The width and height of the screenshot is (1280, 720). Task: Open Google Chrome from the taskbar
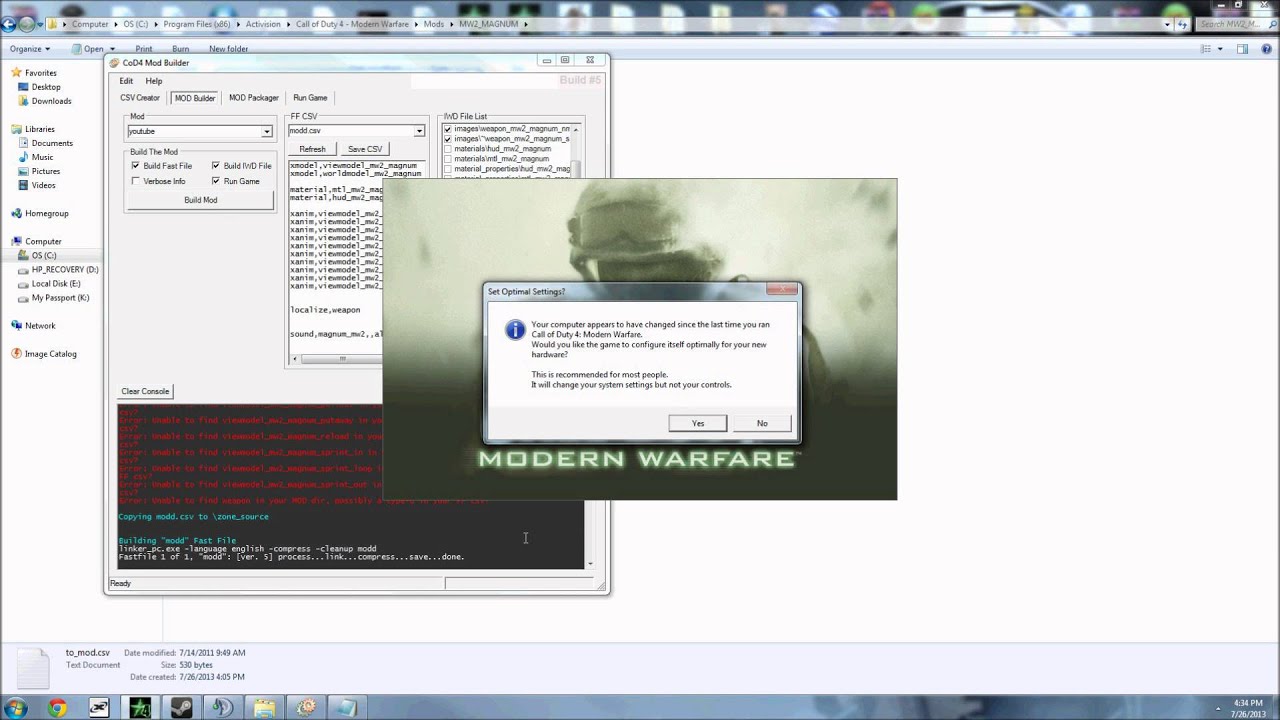pyautogui.click(x=57, y=708)
